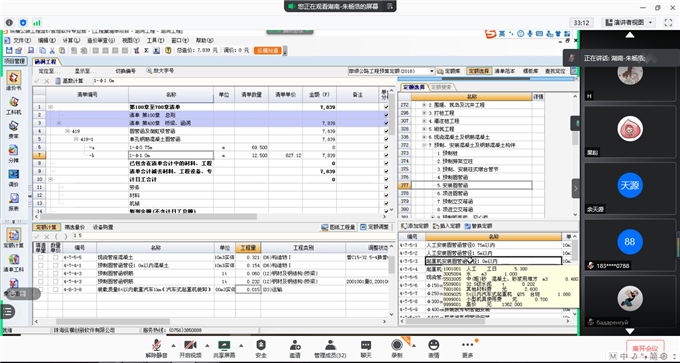
Task: Toggle checkbox on row 4 (419)
Action: pos(386,131)
